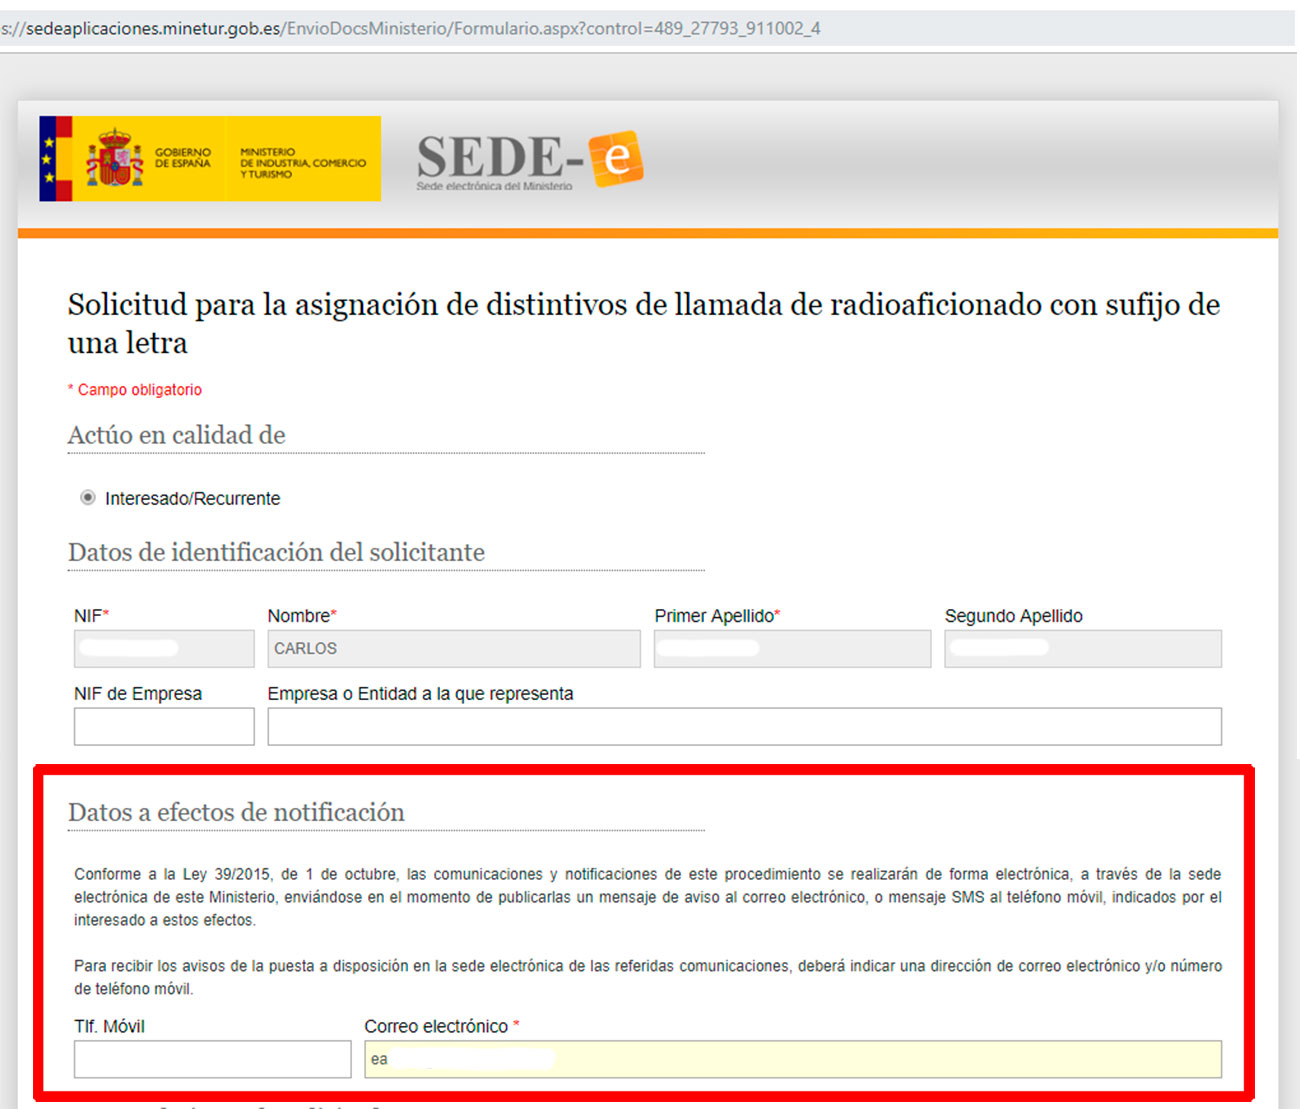Click the 'Datos de identificación del solicitante' heading
Screen dimensions: 1300x1109
[x=276, y=552]
